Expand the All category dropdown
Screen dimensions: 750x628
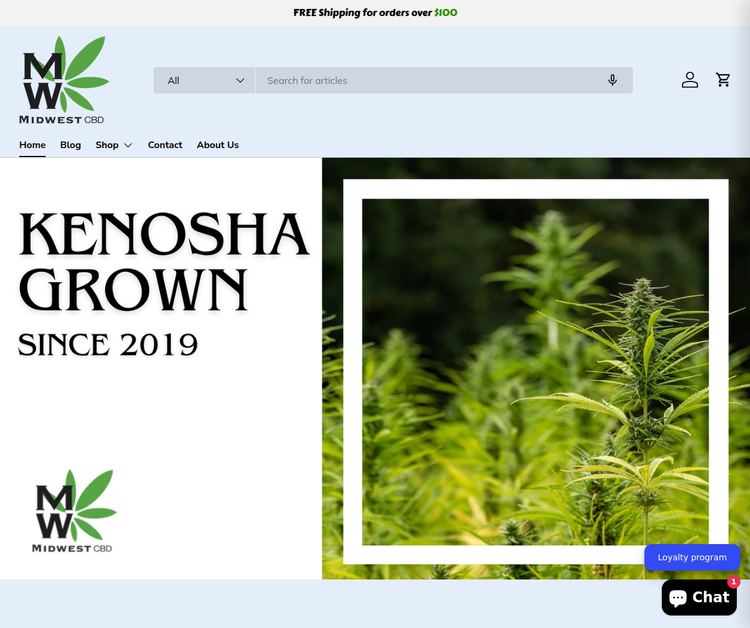pyautogui.click(x=205, y=80)
